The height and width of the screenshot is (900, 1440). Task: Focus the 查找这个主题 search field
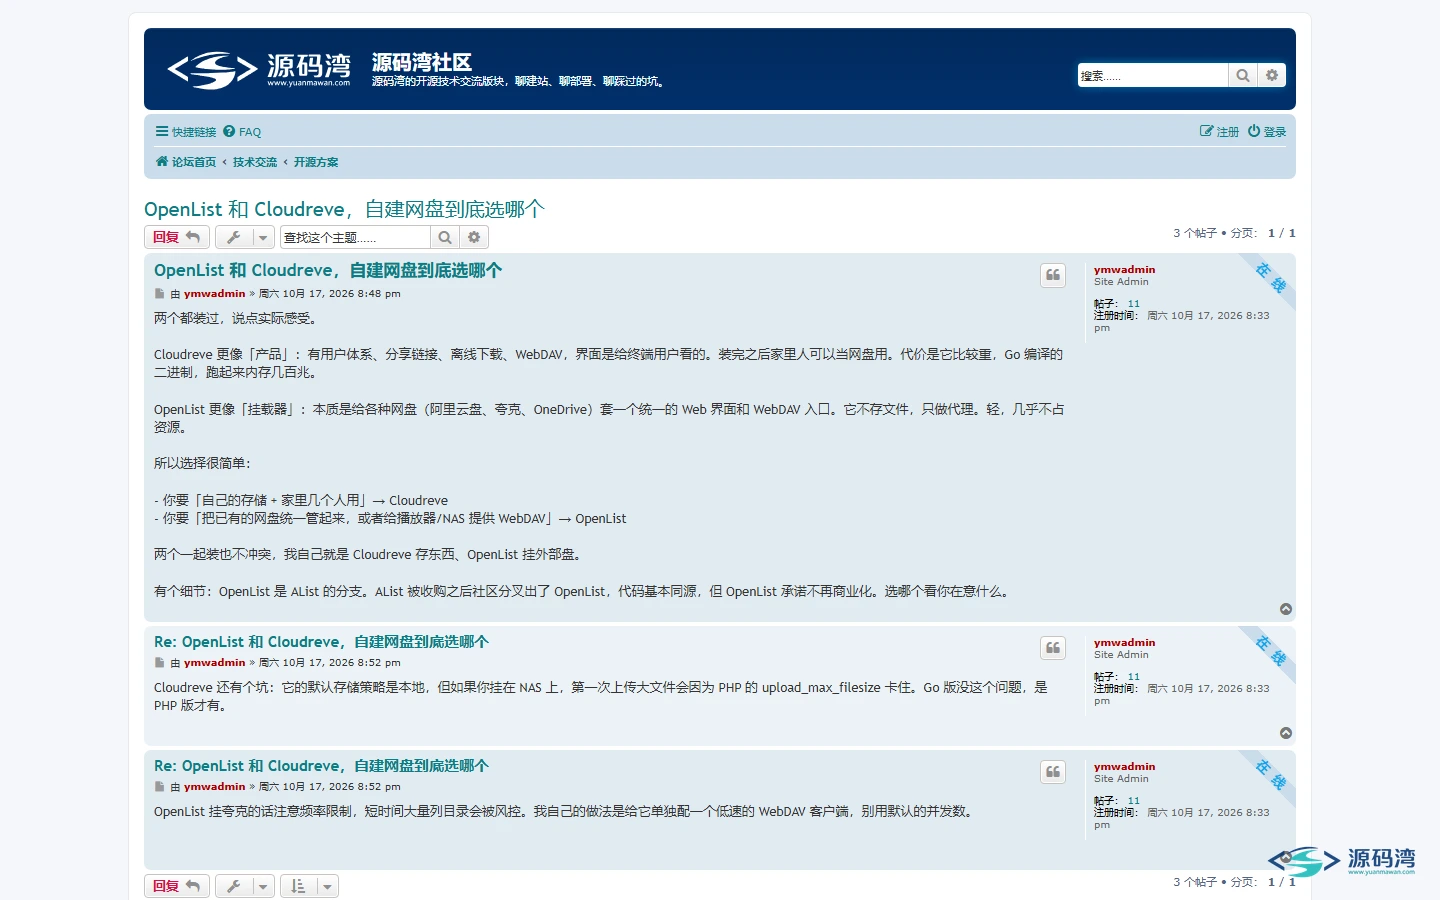pyautogui.click(x=355, y=237)
